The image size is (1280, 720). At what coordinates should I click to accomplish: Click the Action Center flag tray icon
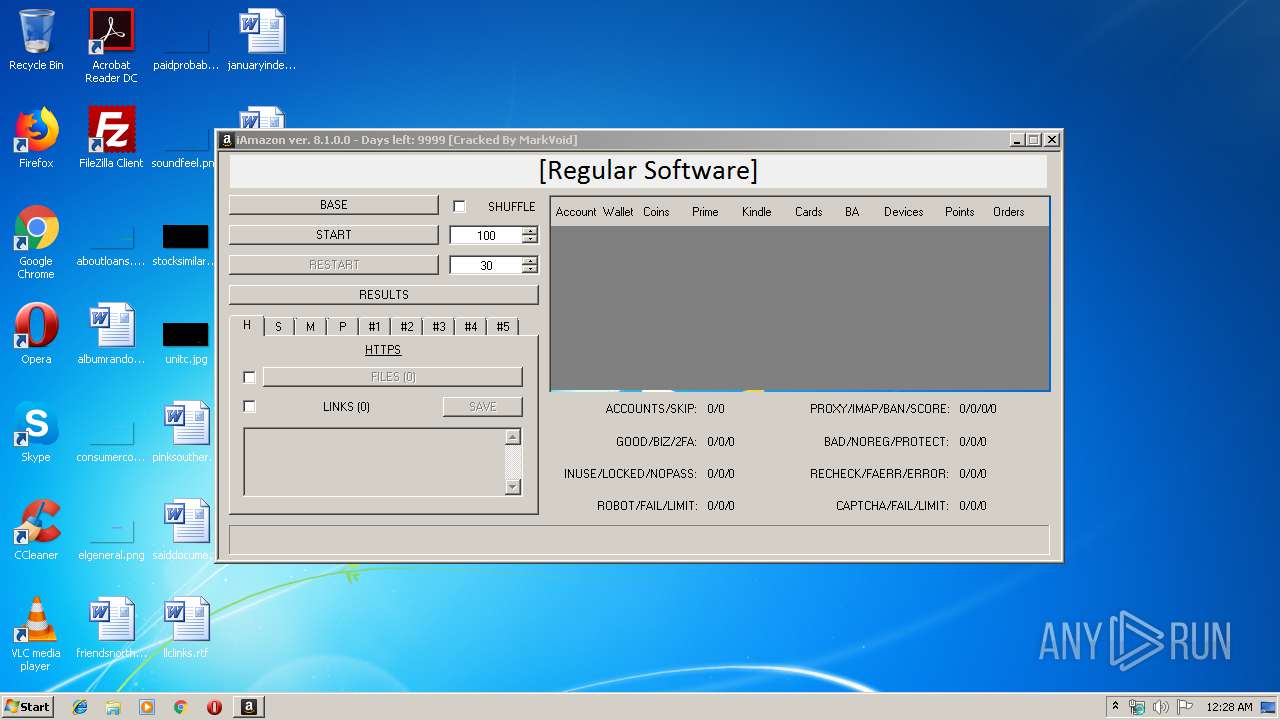(x=1185, y=707)
